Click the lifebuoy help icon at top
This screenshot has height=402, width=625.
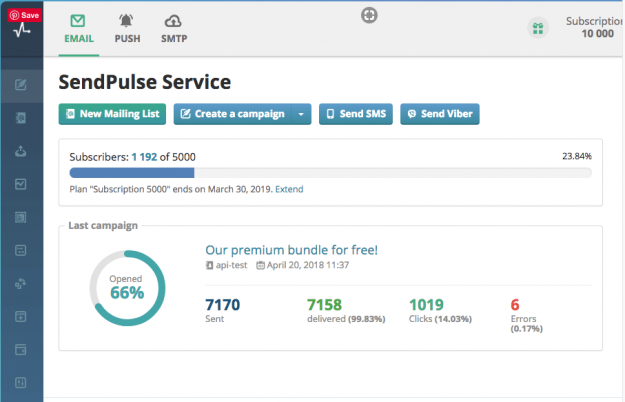pyautogui.click(x=368, y=15)
